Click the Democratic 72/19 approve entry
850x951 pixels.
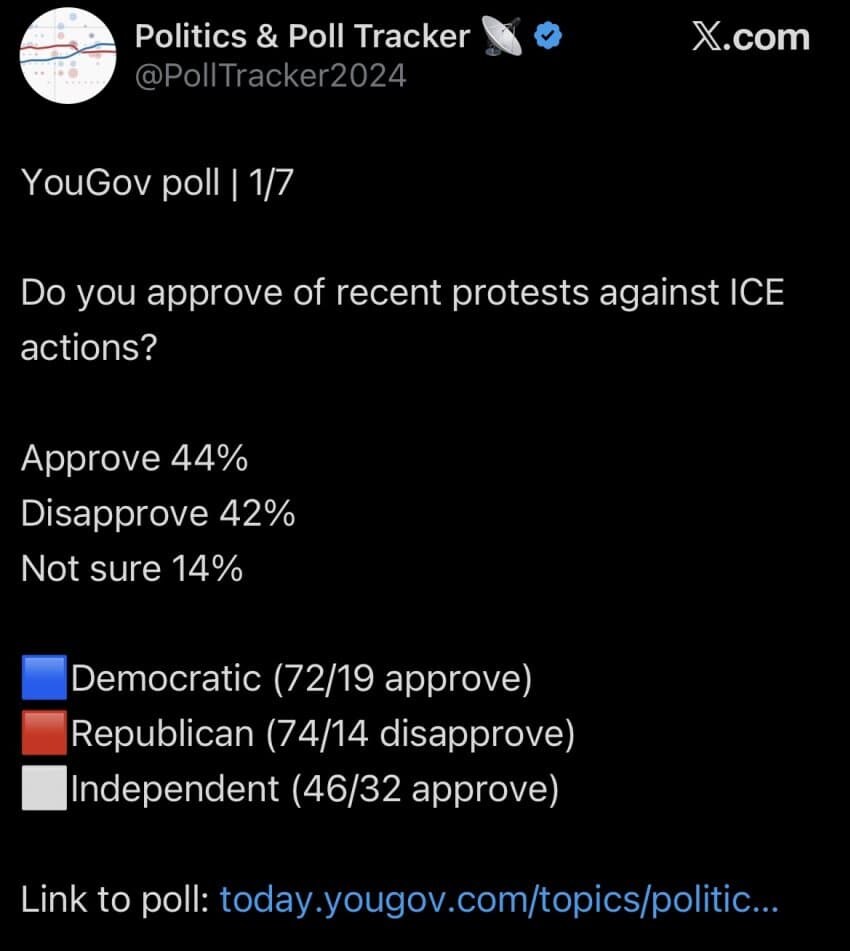point(300,678)
